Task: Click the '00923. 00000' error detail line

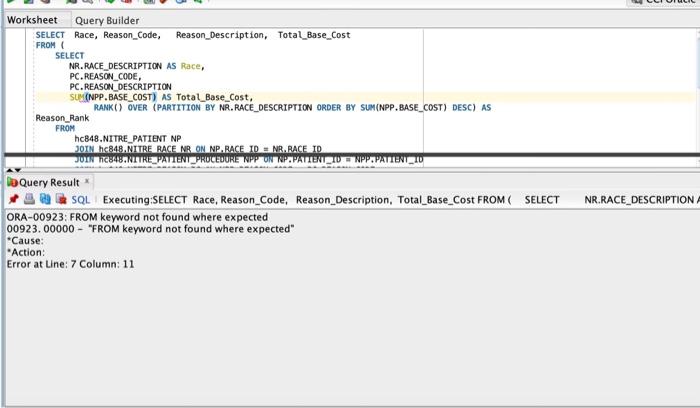Action: coord(150,229)
